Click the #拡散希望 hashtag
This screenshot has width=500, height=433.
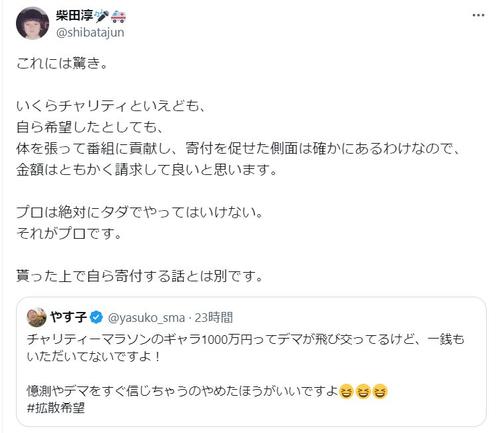click(x=56, y=408)
